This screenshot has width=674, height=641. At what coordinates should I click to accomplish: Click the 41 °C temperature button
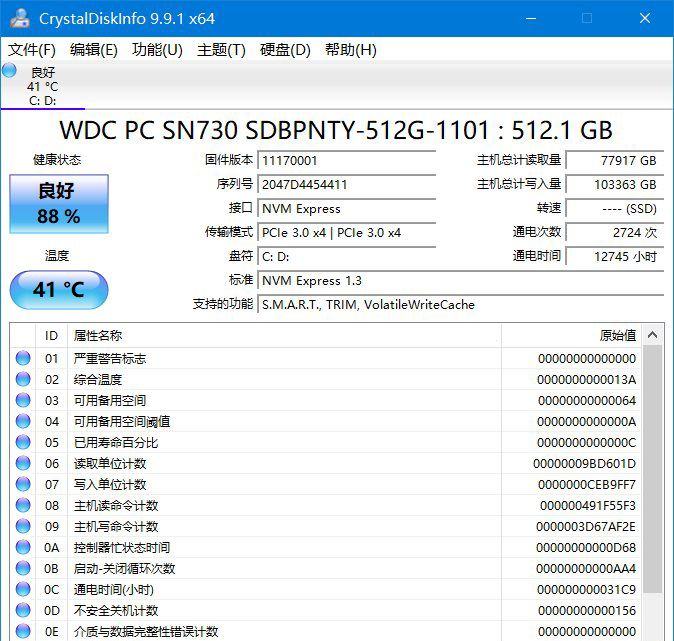[59, 290]
